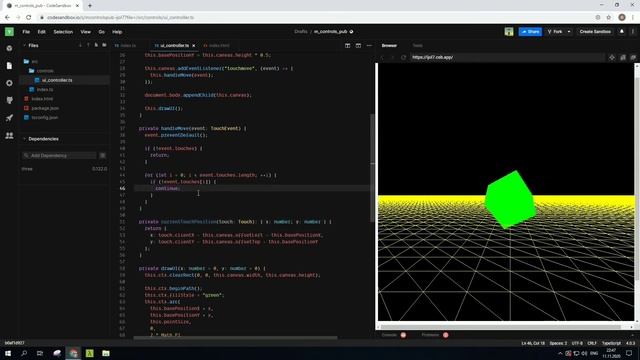Click the new folder icon in the Files header
Image resolution: width=640 pixels, height=360 pixels.
(104, 45)
